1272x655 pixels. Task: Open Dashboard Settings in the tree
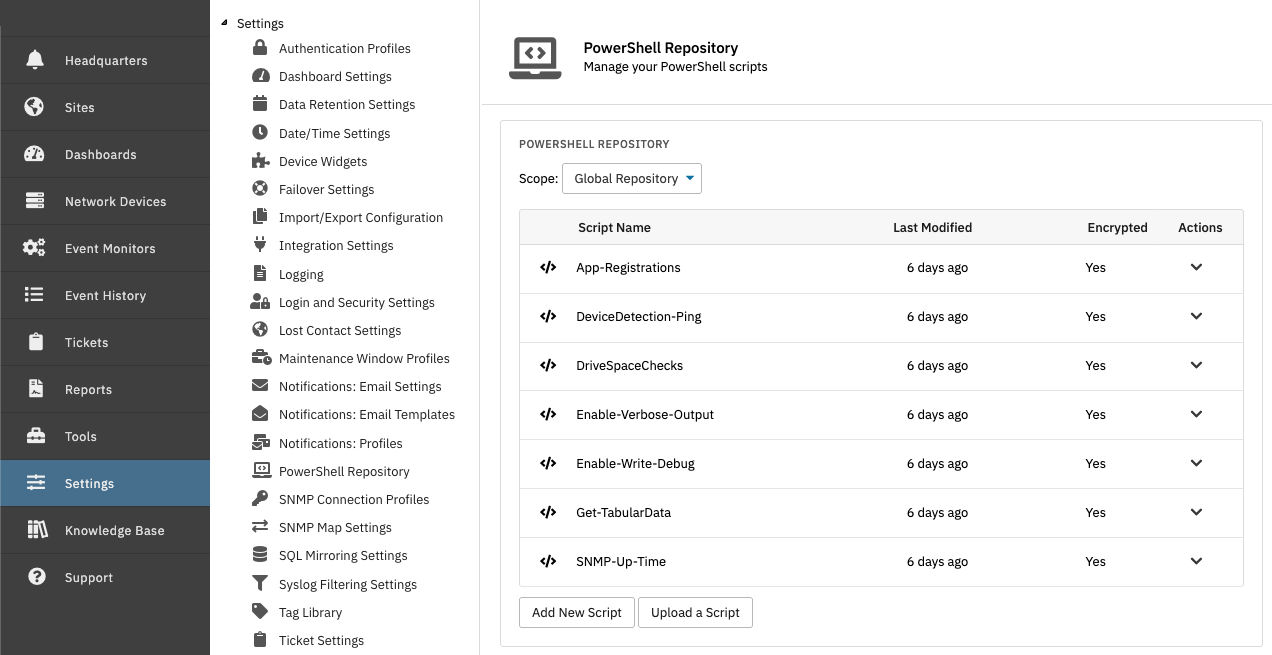tap(335, 76)
